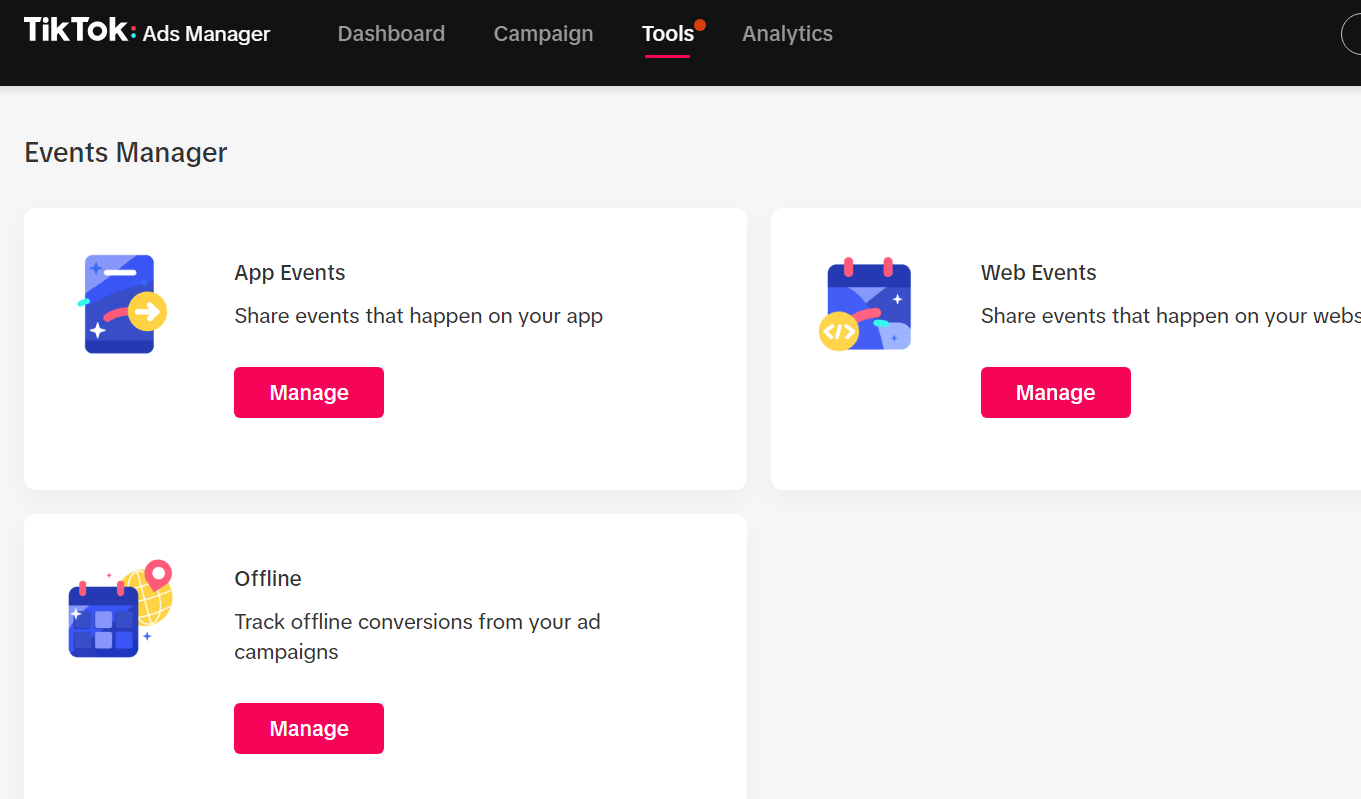The image size is (1361, 799).
Task: Click the App Events phone icon
Action: click(x=121, y=304)
